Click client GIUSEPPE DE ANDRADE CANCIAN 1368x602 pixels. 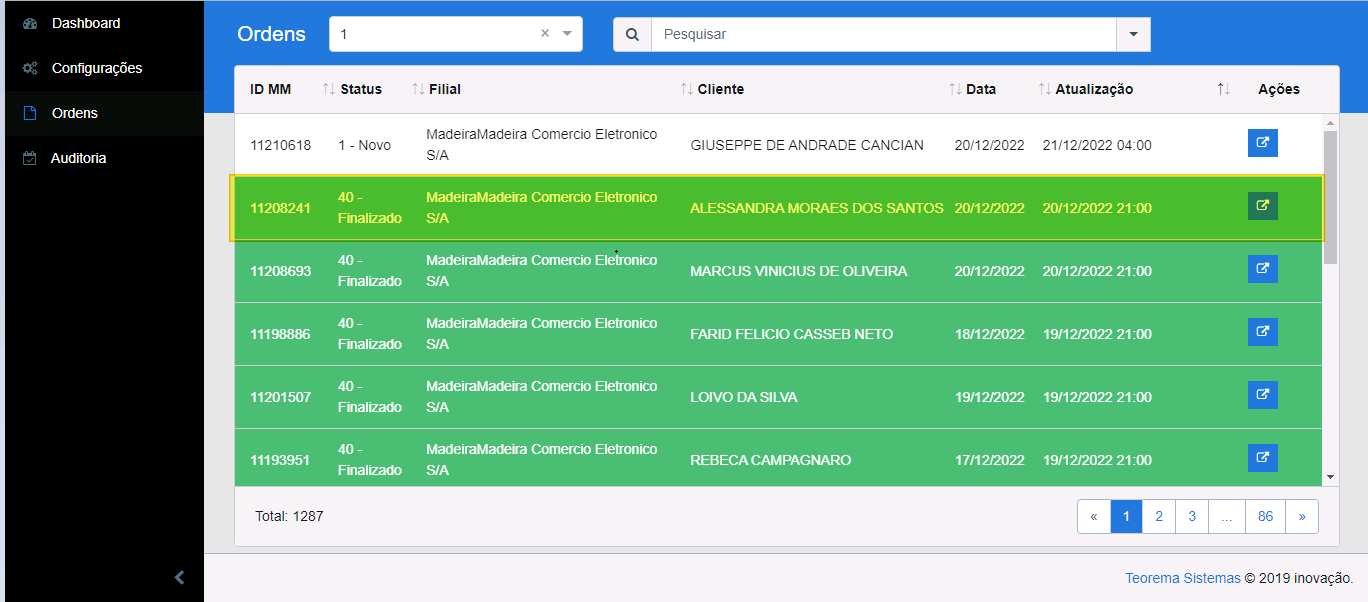[807, 145]
